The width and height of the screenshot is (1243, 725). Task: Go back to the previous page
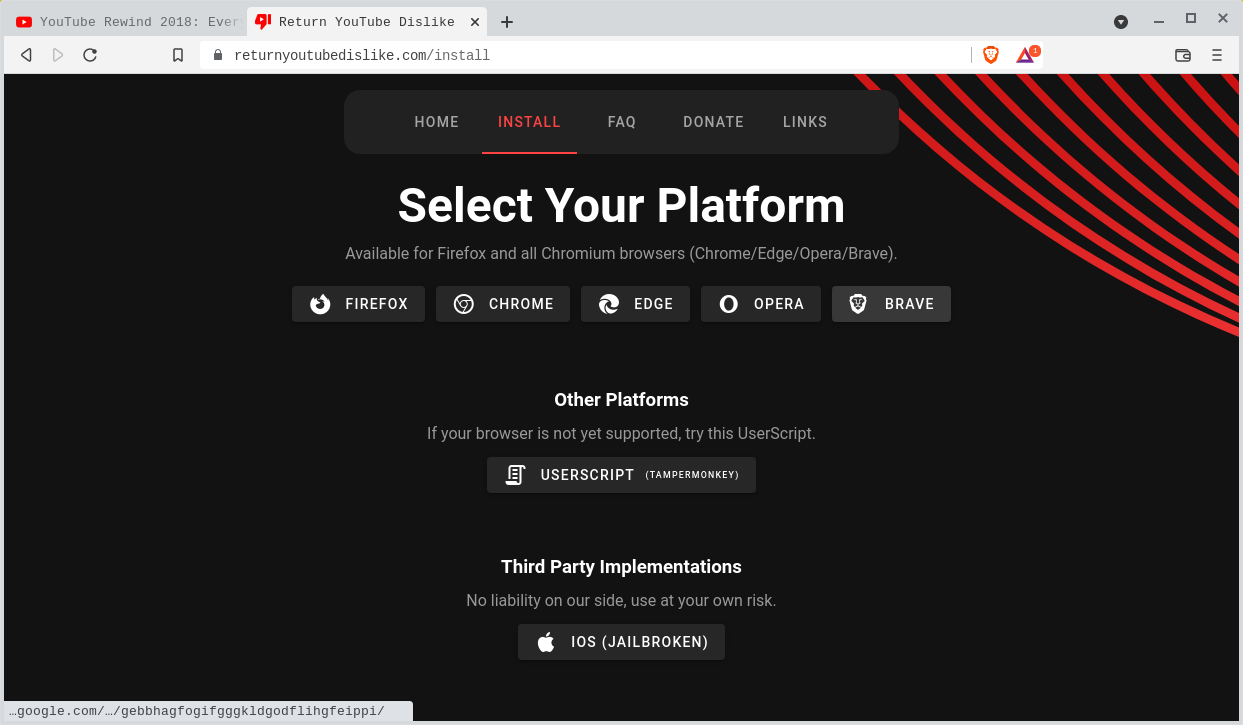(27, 55)
